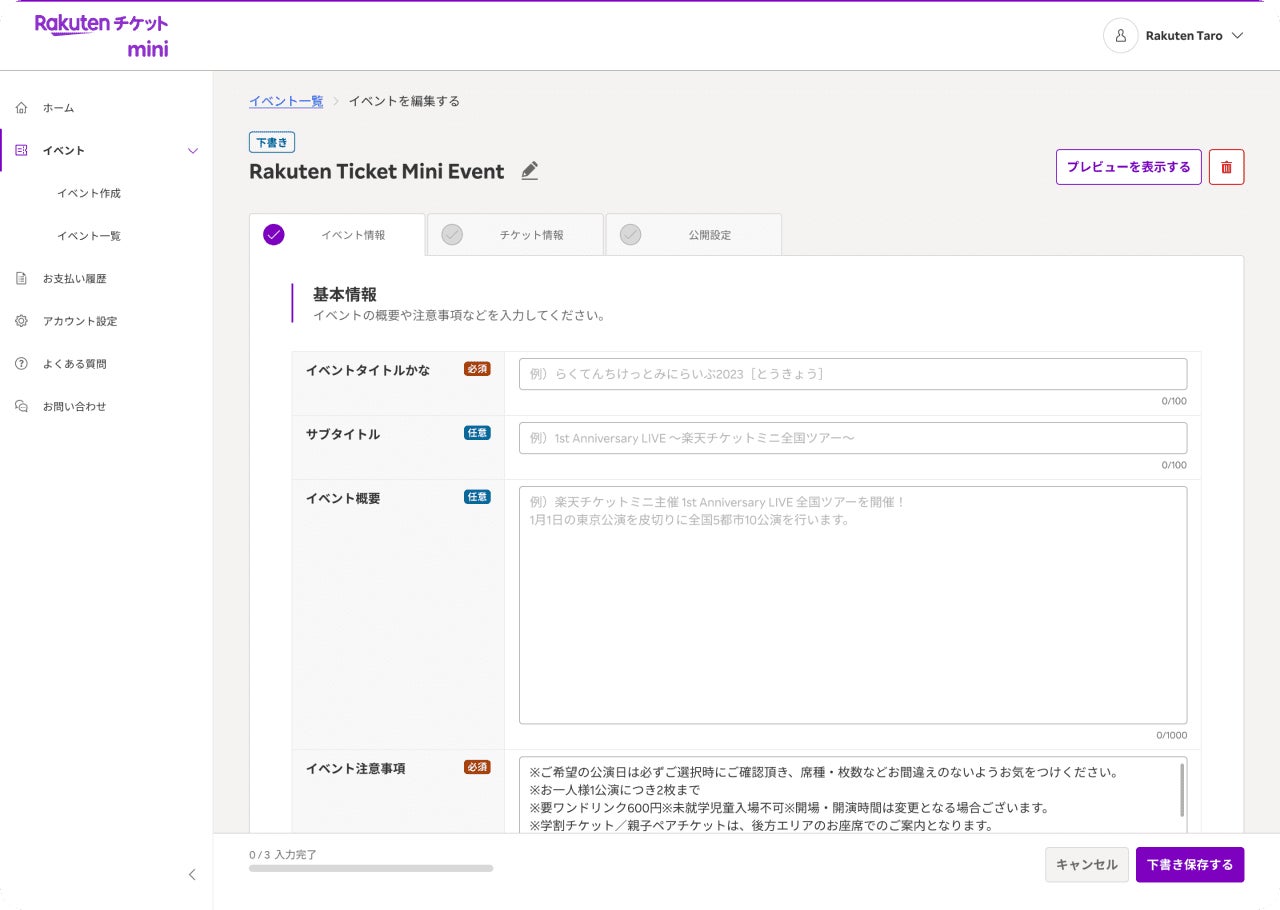1280x910 pixels.
Task: Open Rakuten Taro account dropdown arrow
Action: (x=1237, y=36)
